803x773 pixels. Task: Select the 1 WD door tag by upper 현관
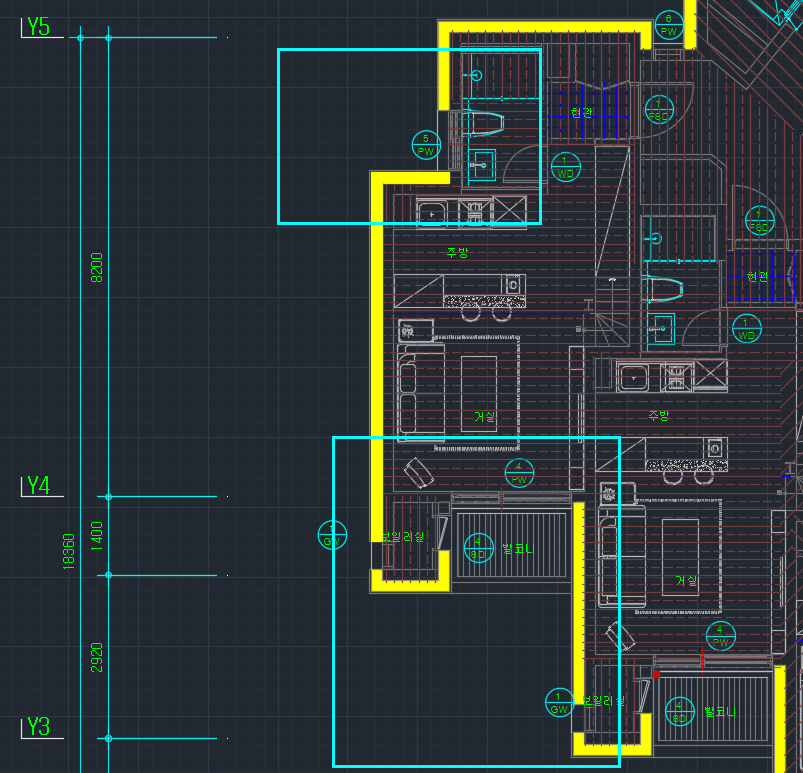pyautogui.click(x=565, y=166)
